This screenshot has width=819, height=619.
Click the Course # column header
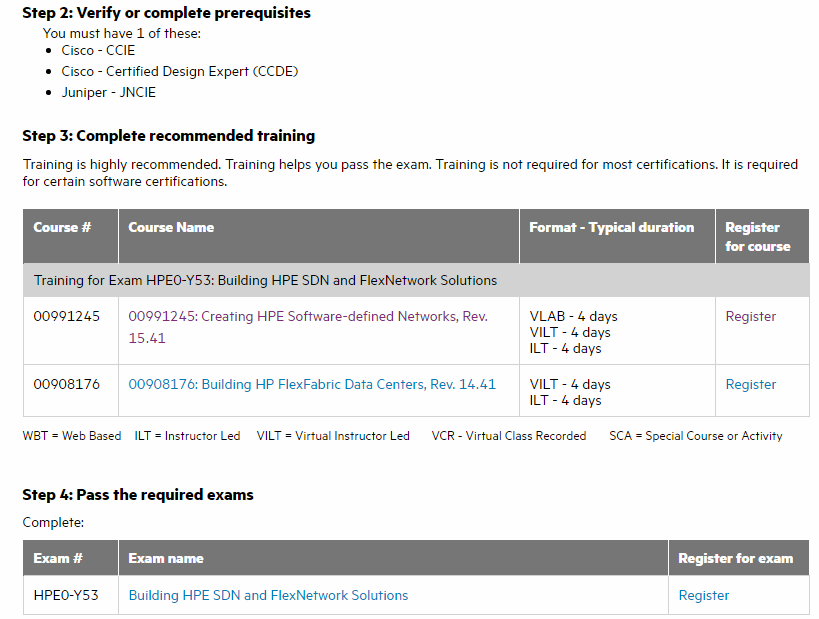point(71,236)
